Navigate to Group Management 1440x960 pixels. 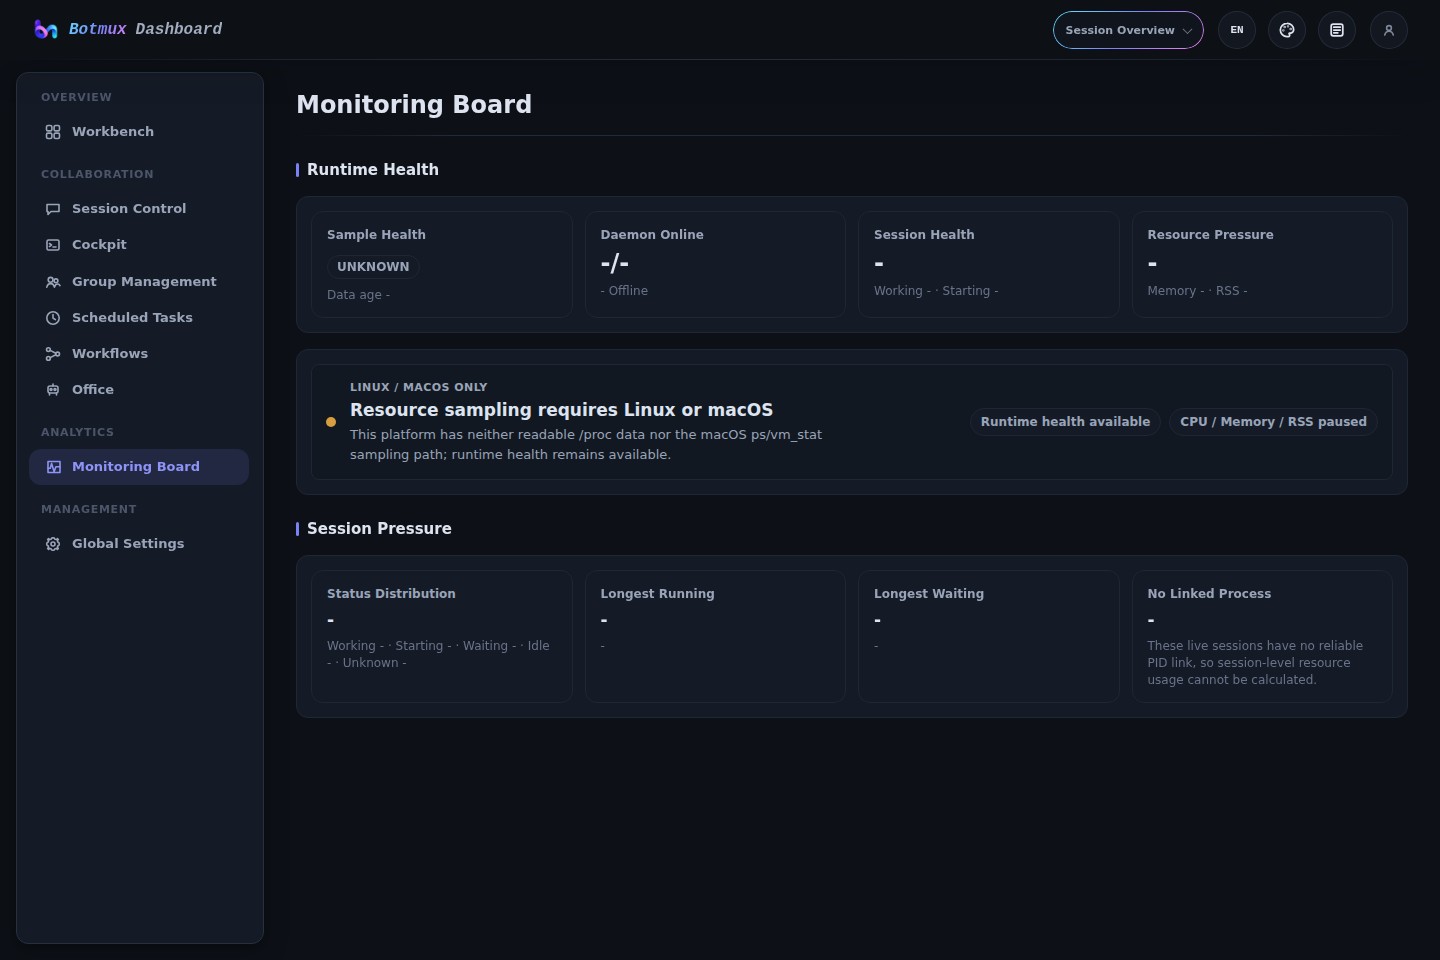(x=139, y=282)
